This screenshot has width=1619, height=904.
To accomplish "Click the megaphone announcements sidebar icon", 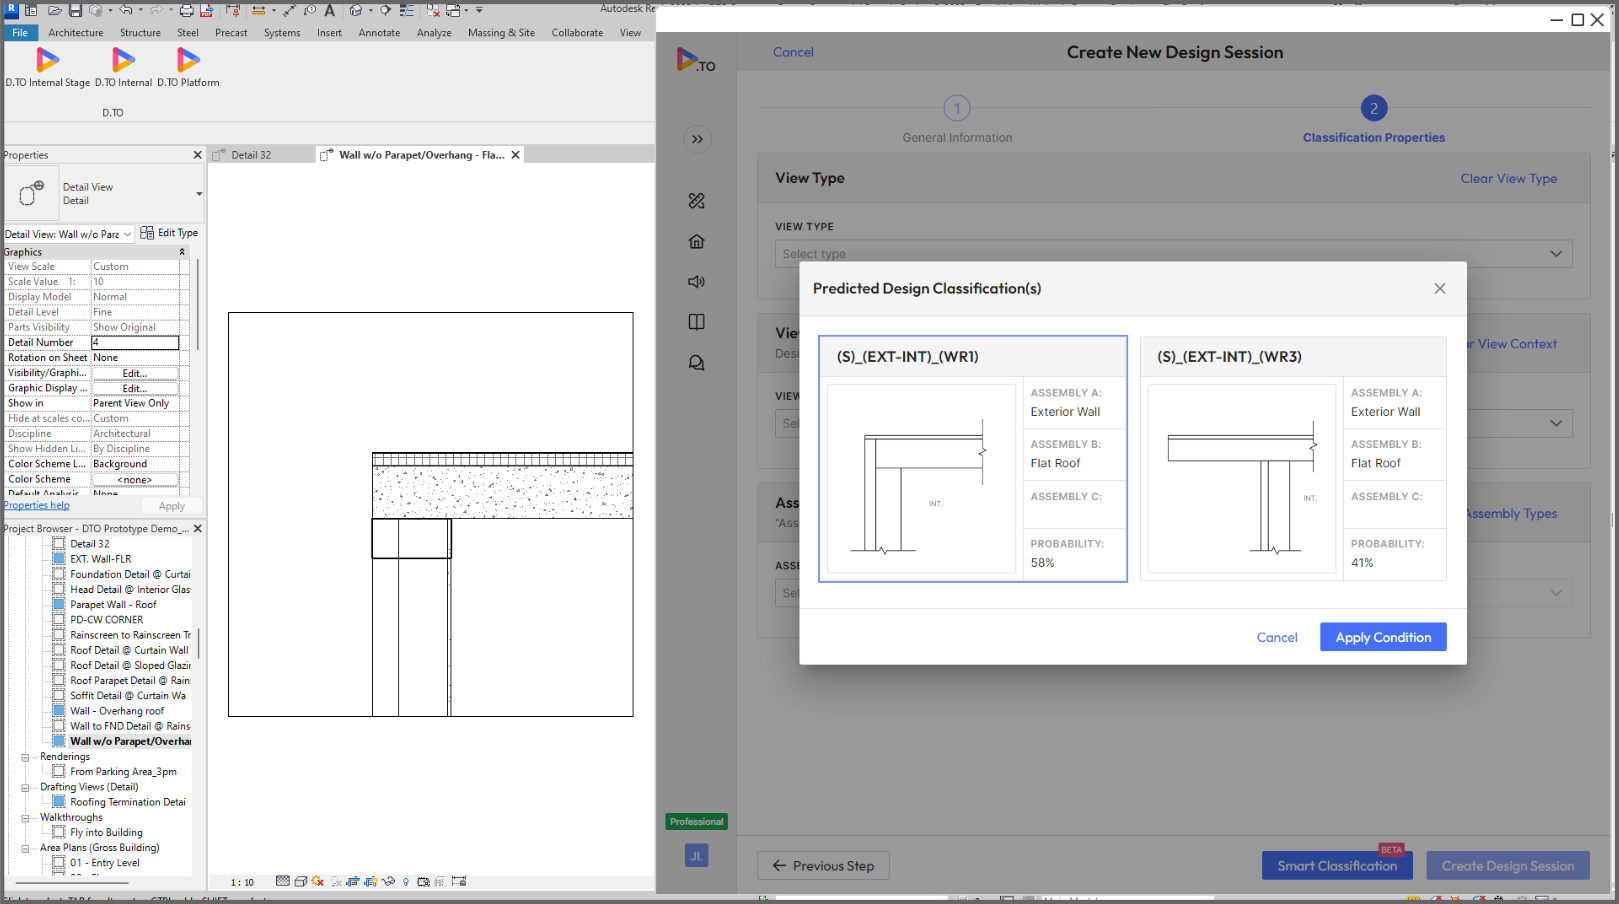I will click(697, 282).
